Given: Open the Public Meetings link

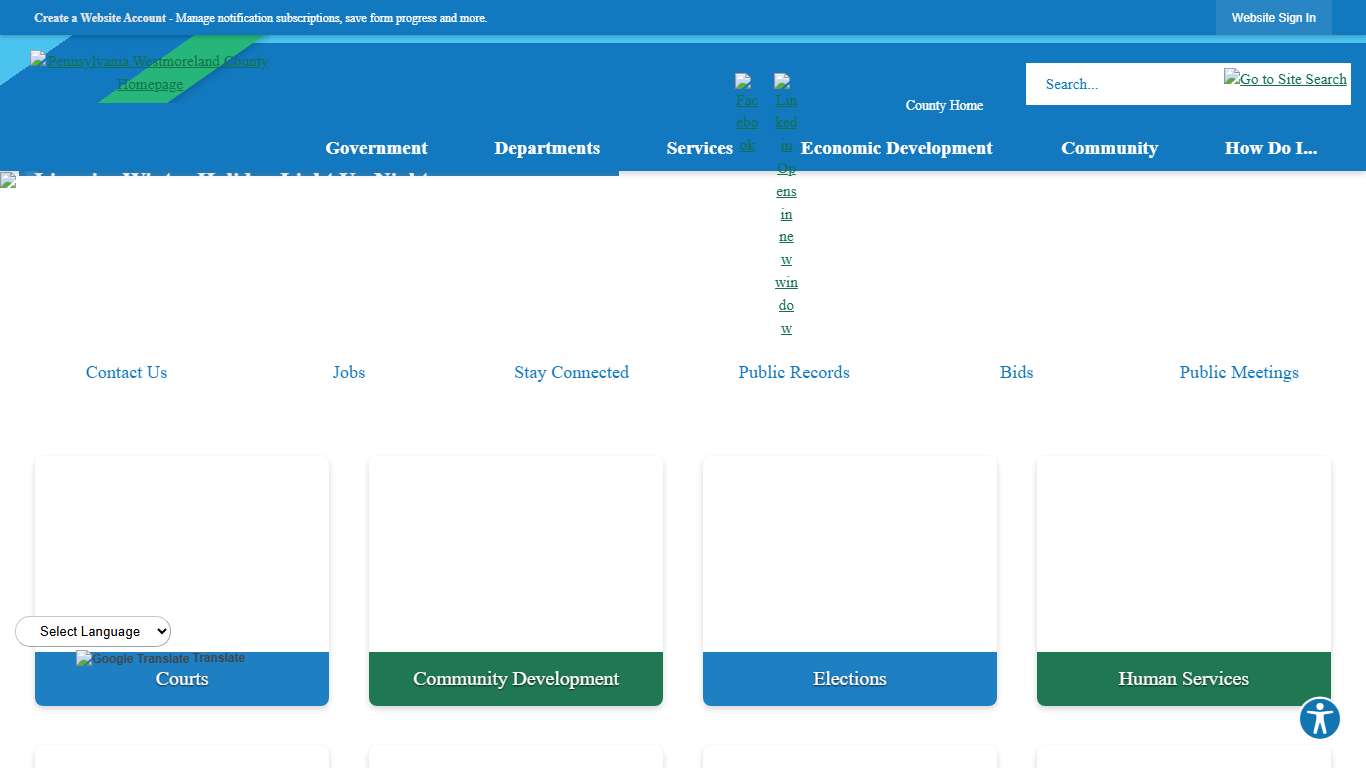Looking at the screenshot, I should 1239,372.
